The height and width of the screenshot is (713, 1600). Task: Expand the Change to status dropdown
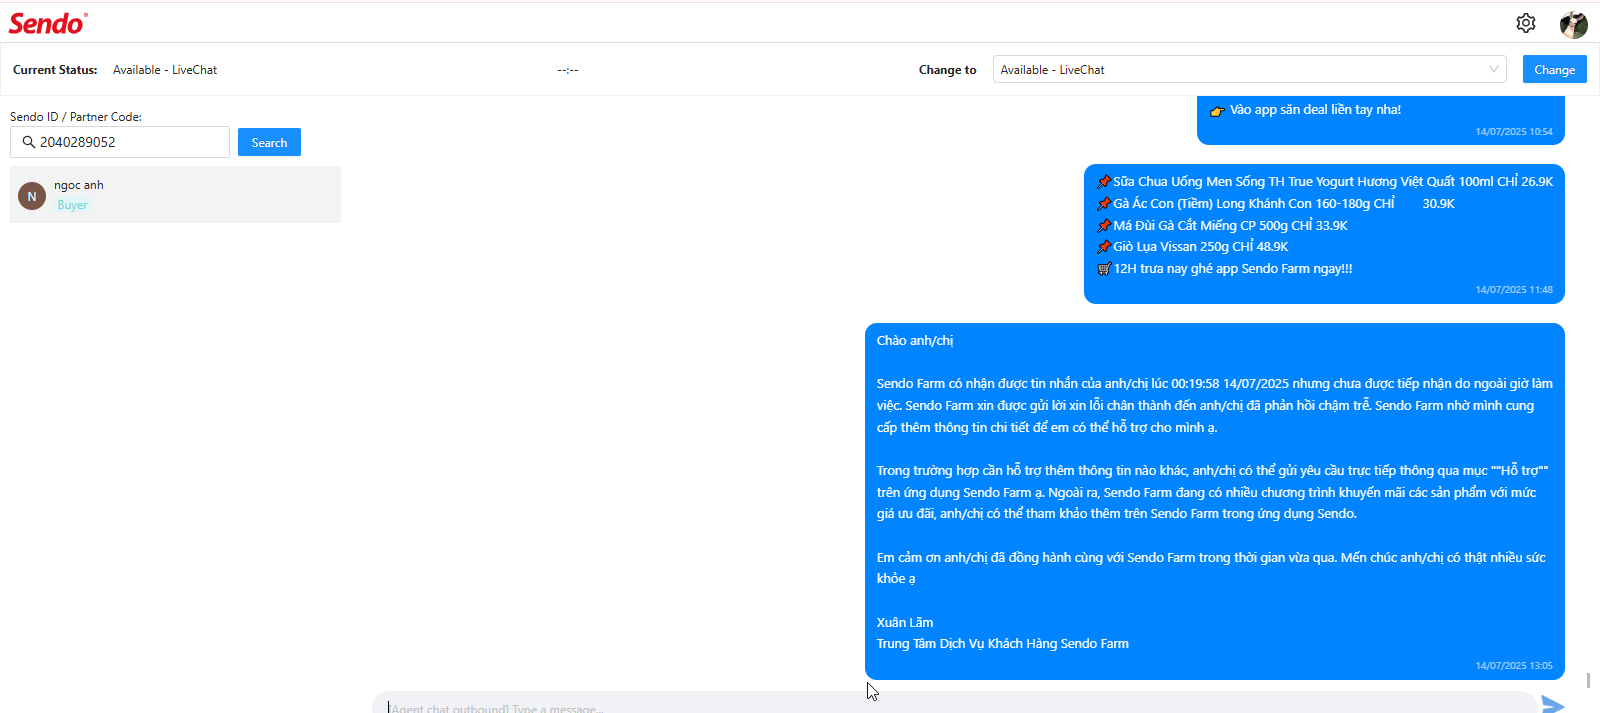pos(1249,69)
